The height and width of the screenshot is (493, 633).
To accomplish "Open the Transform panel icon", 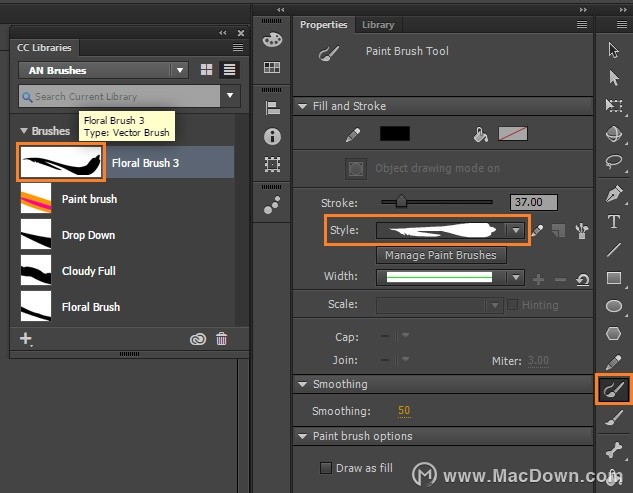I will (272, 164).
